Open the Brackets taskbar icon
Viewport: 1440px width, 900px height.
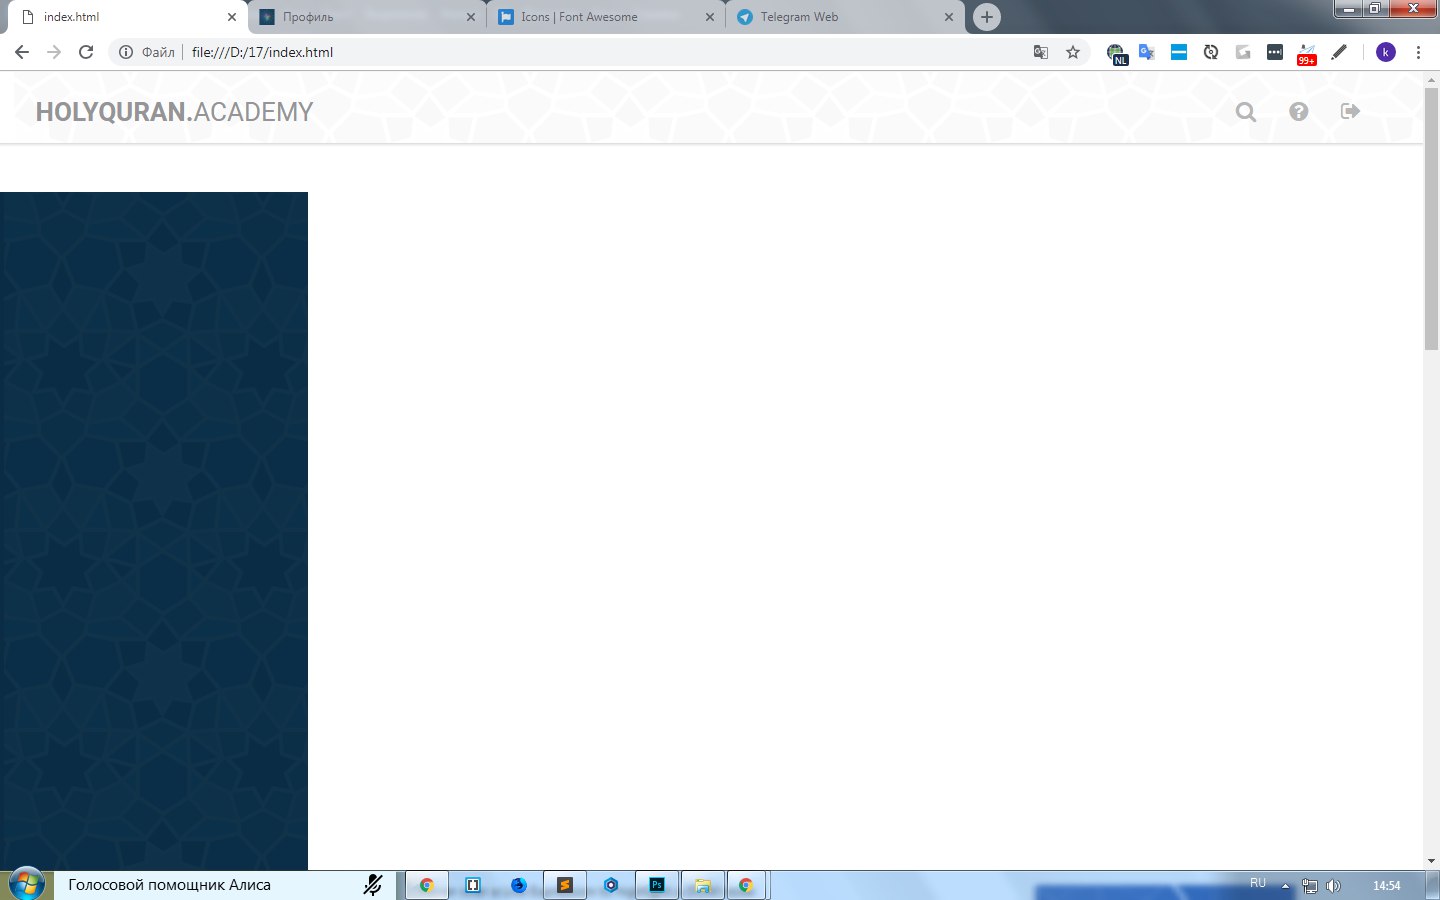(473, 885)
